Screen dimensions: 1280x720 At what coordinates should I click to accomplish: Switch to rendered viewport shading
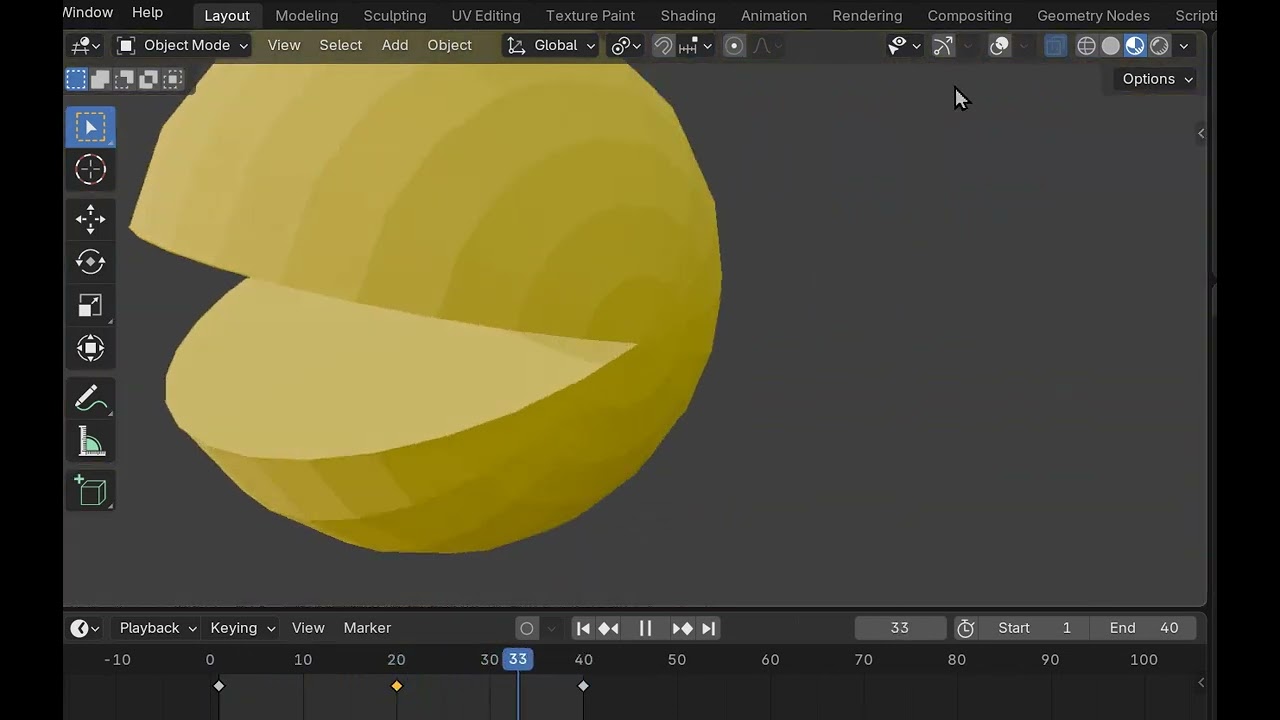(x=1159, y=45)
